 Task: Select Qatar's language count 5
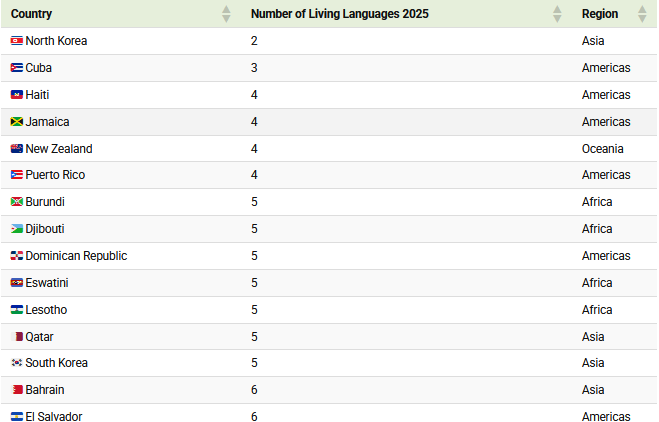[254, 337]
